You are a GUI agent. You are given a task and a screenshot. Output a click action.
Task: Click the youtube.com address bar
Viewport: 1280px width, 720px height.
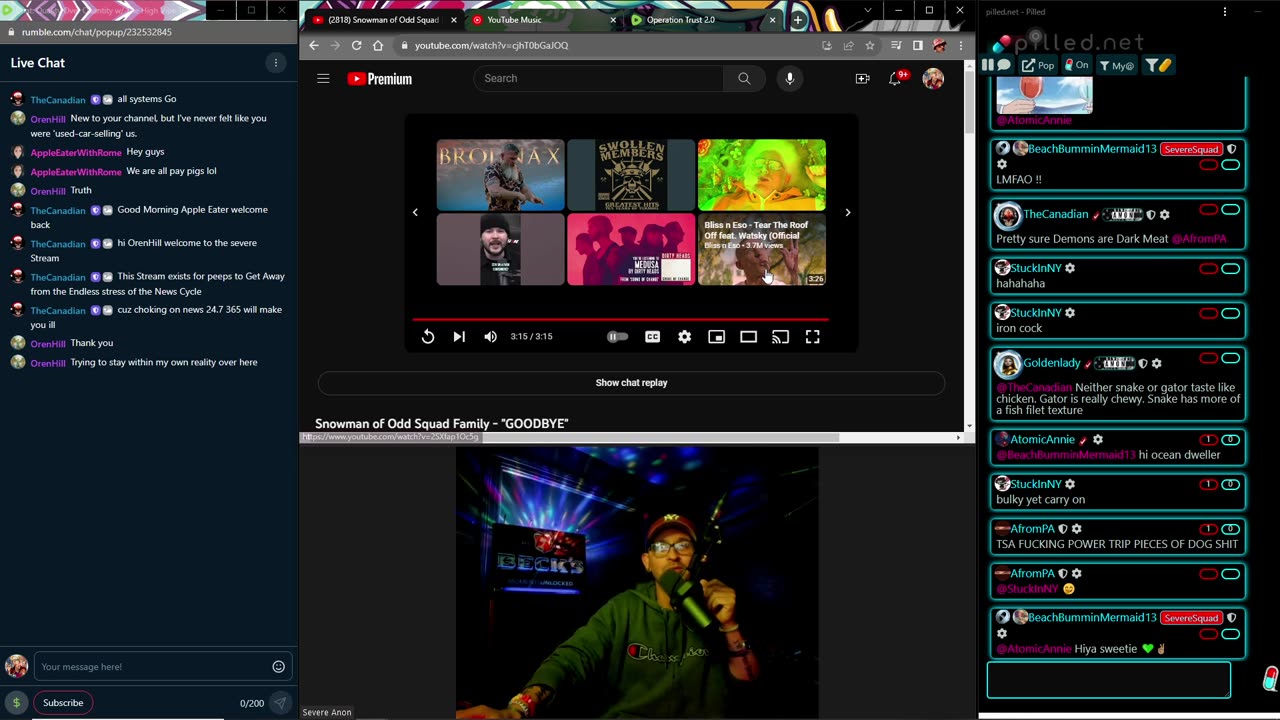606,45
